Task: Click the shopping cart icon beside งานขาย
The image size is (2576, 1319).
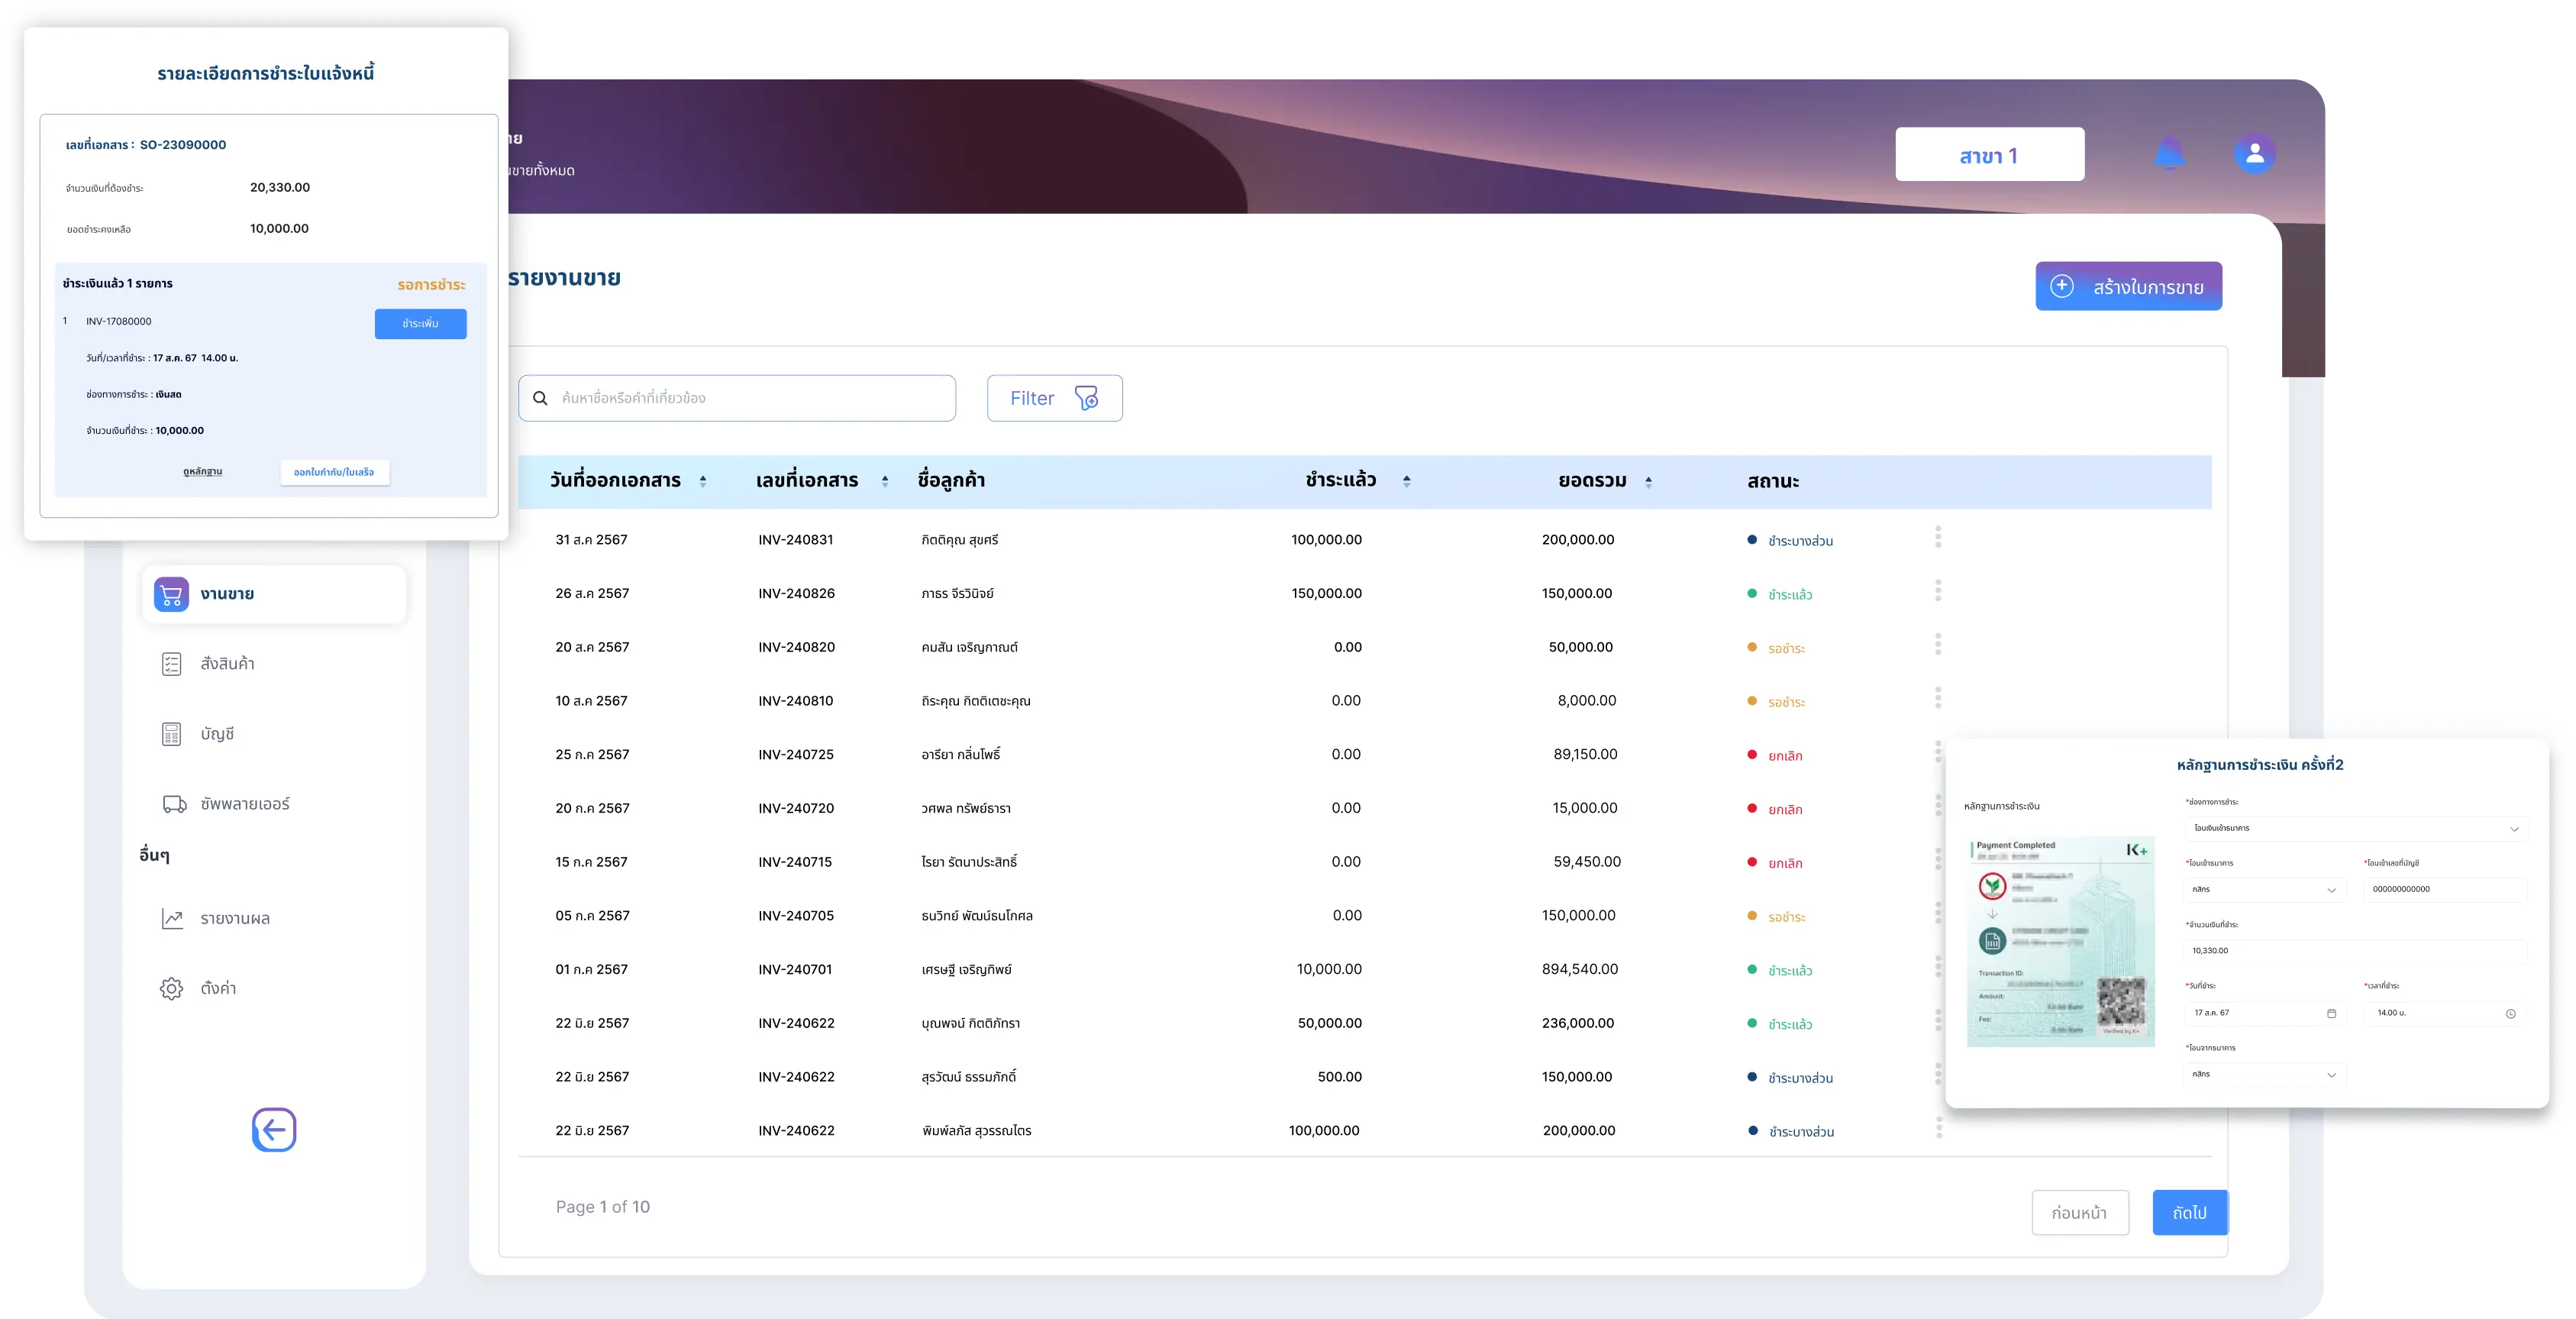Action: [x=171, y=594]
